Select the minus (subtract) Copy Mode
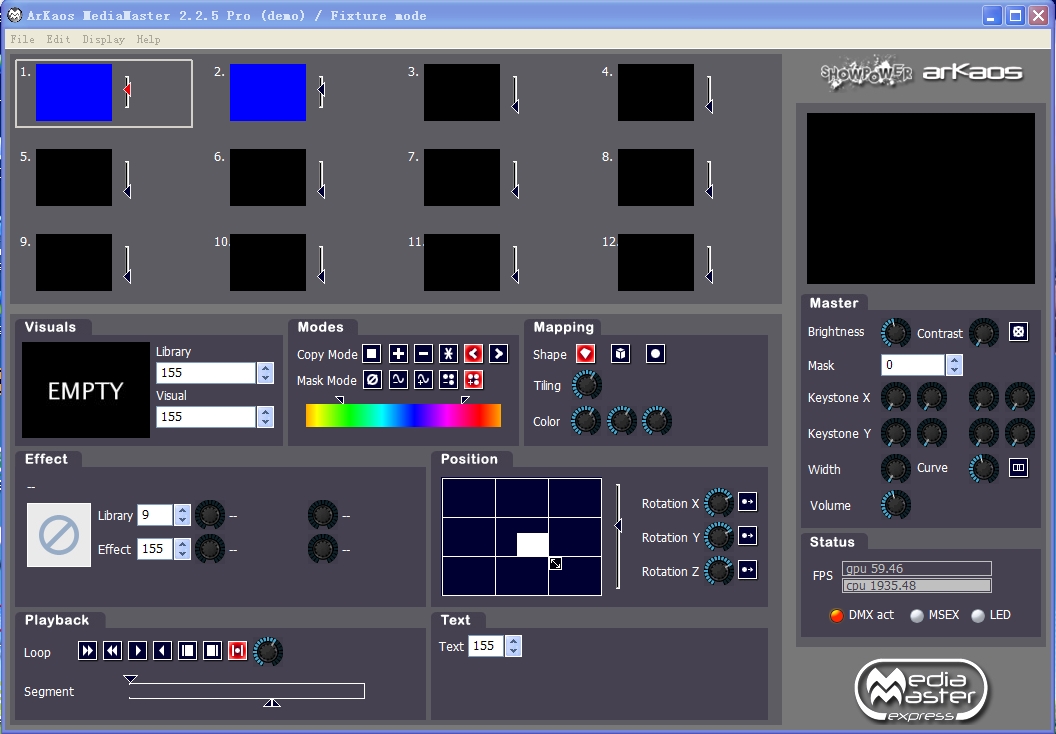The height and width of the screenshot is (734, 1056). click(x=423, y=354)
